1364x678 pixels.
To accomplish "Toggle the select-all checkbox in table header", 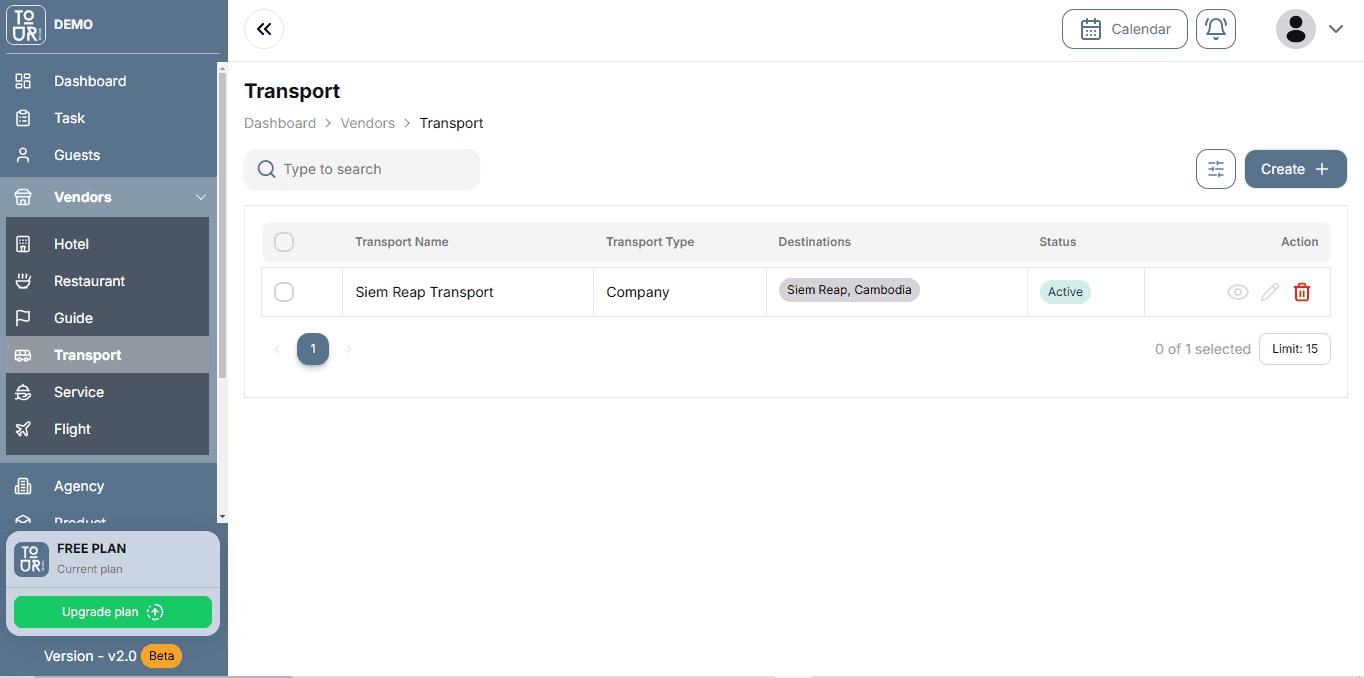I will (284, 242).
